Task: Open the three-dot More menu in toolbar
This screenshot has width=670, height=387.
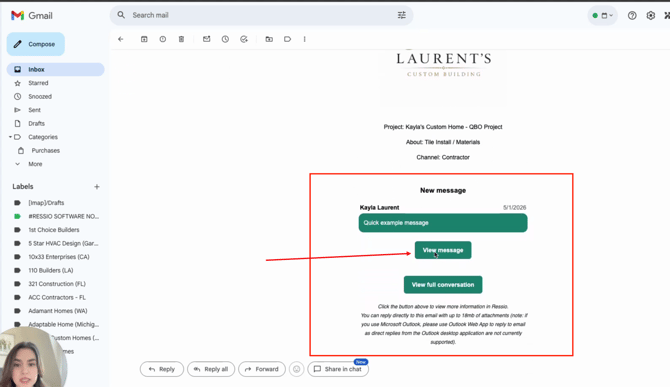Action: coord(305,39)
